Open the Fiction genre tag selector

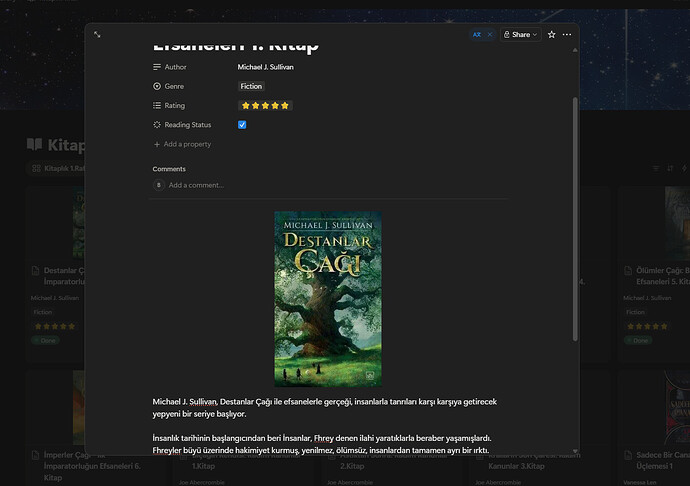coord(251,86)
